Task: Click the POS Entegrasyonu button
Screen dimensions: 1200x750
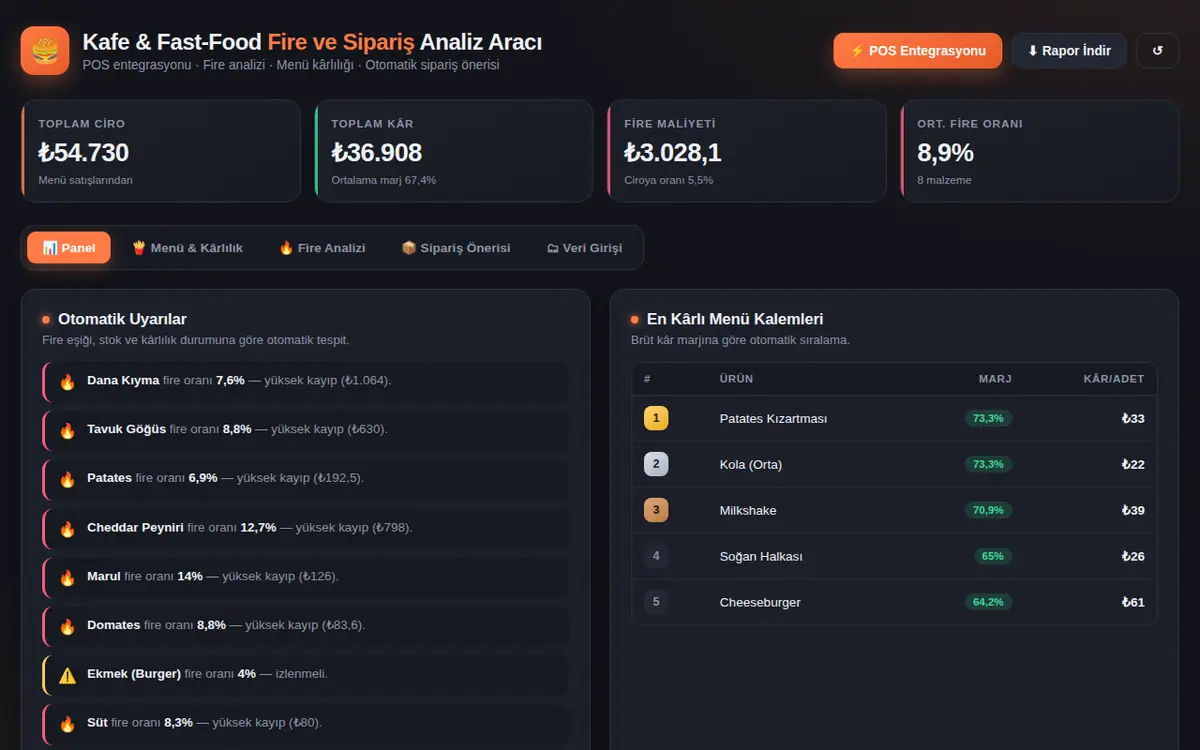Action: pyautogui.click(x=918, y=51)
